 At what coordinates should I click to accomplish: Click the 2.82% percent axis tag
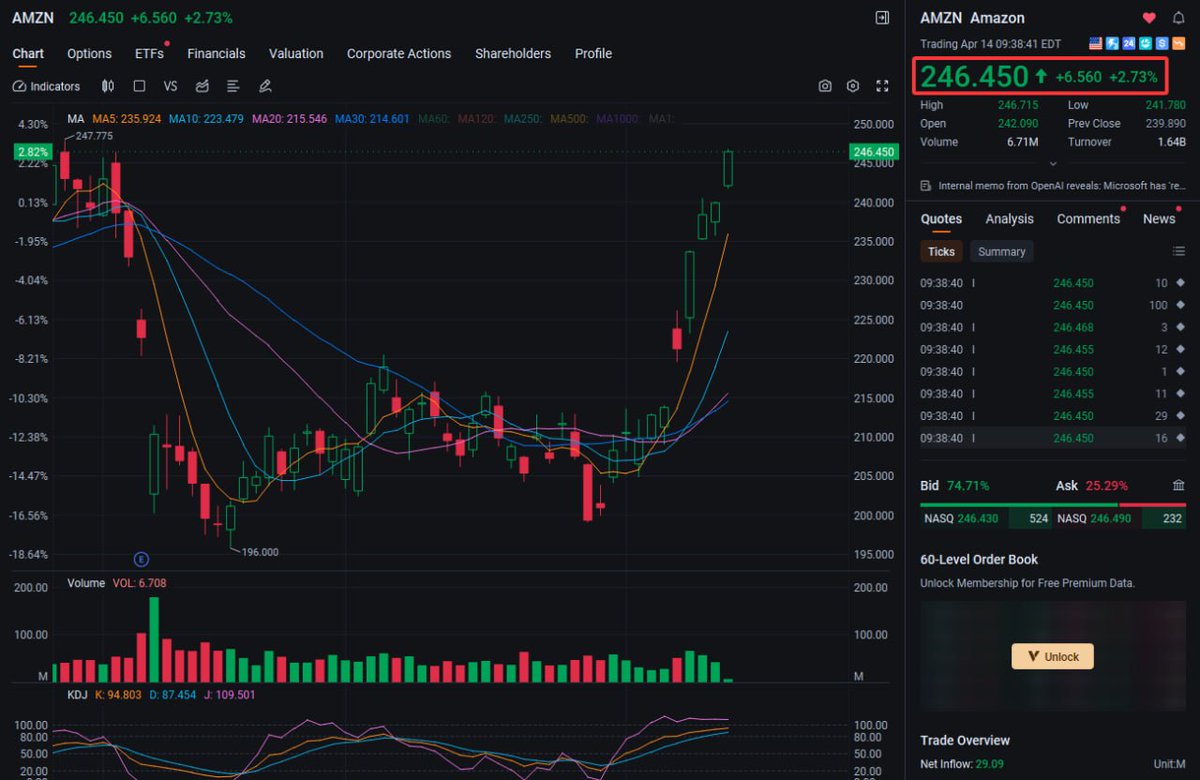(32, 152)
